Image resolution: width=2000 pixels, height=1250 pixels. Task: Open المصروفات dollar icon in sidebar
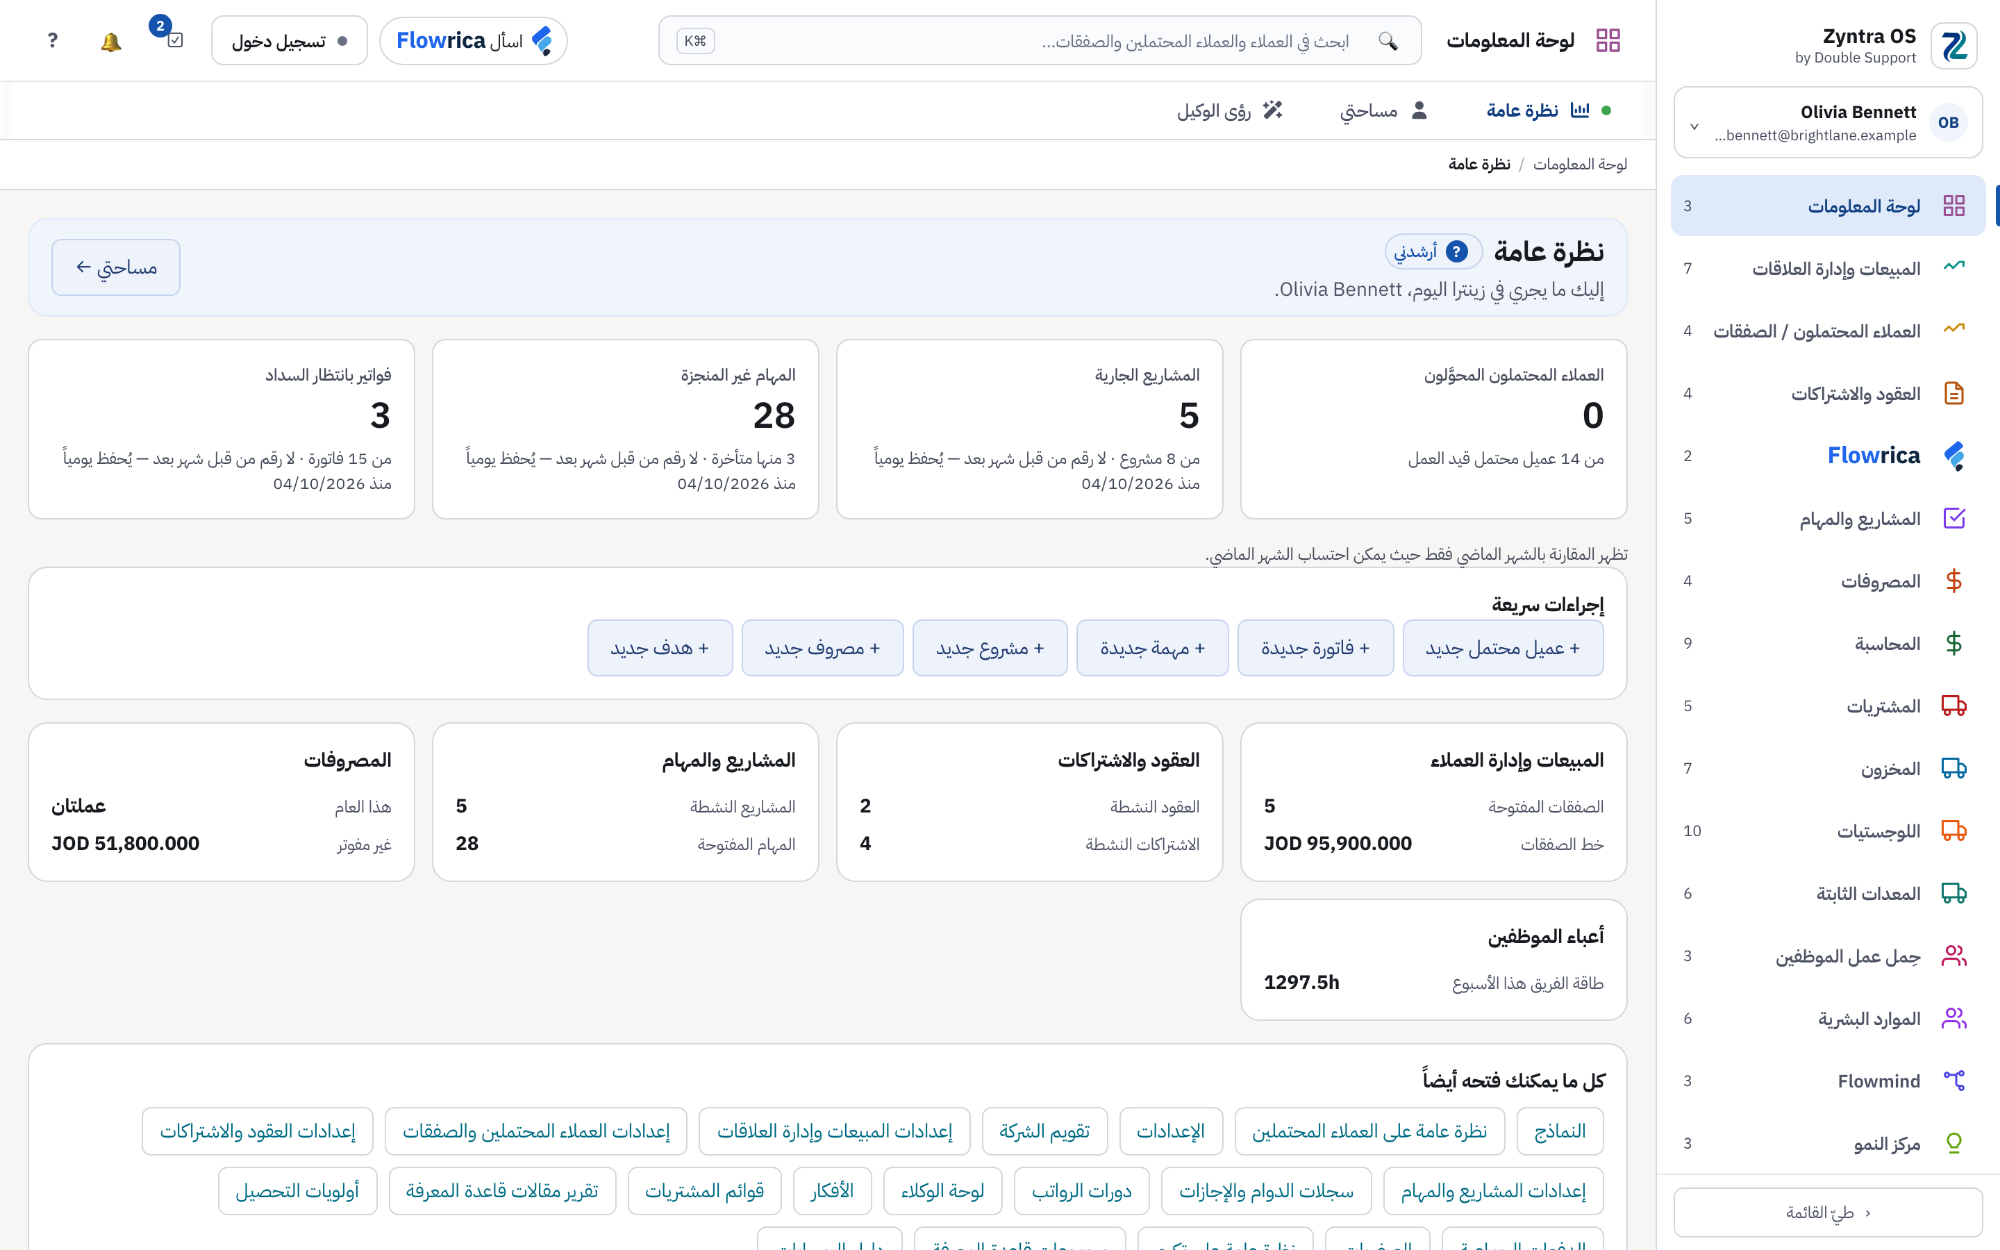coord(1954,581)
